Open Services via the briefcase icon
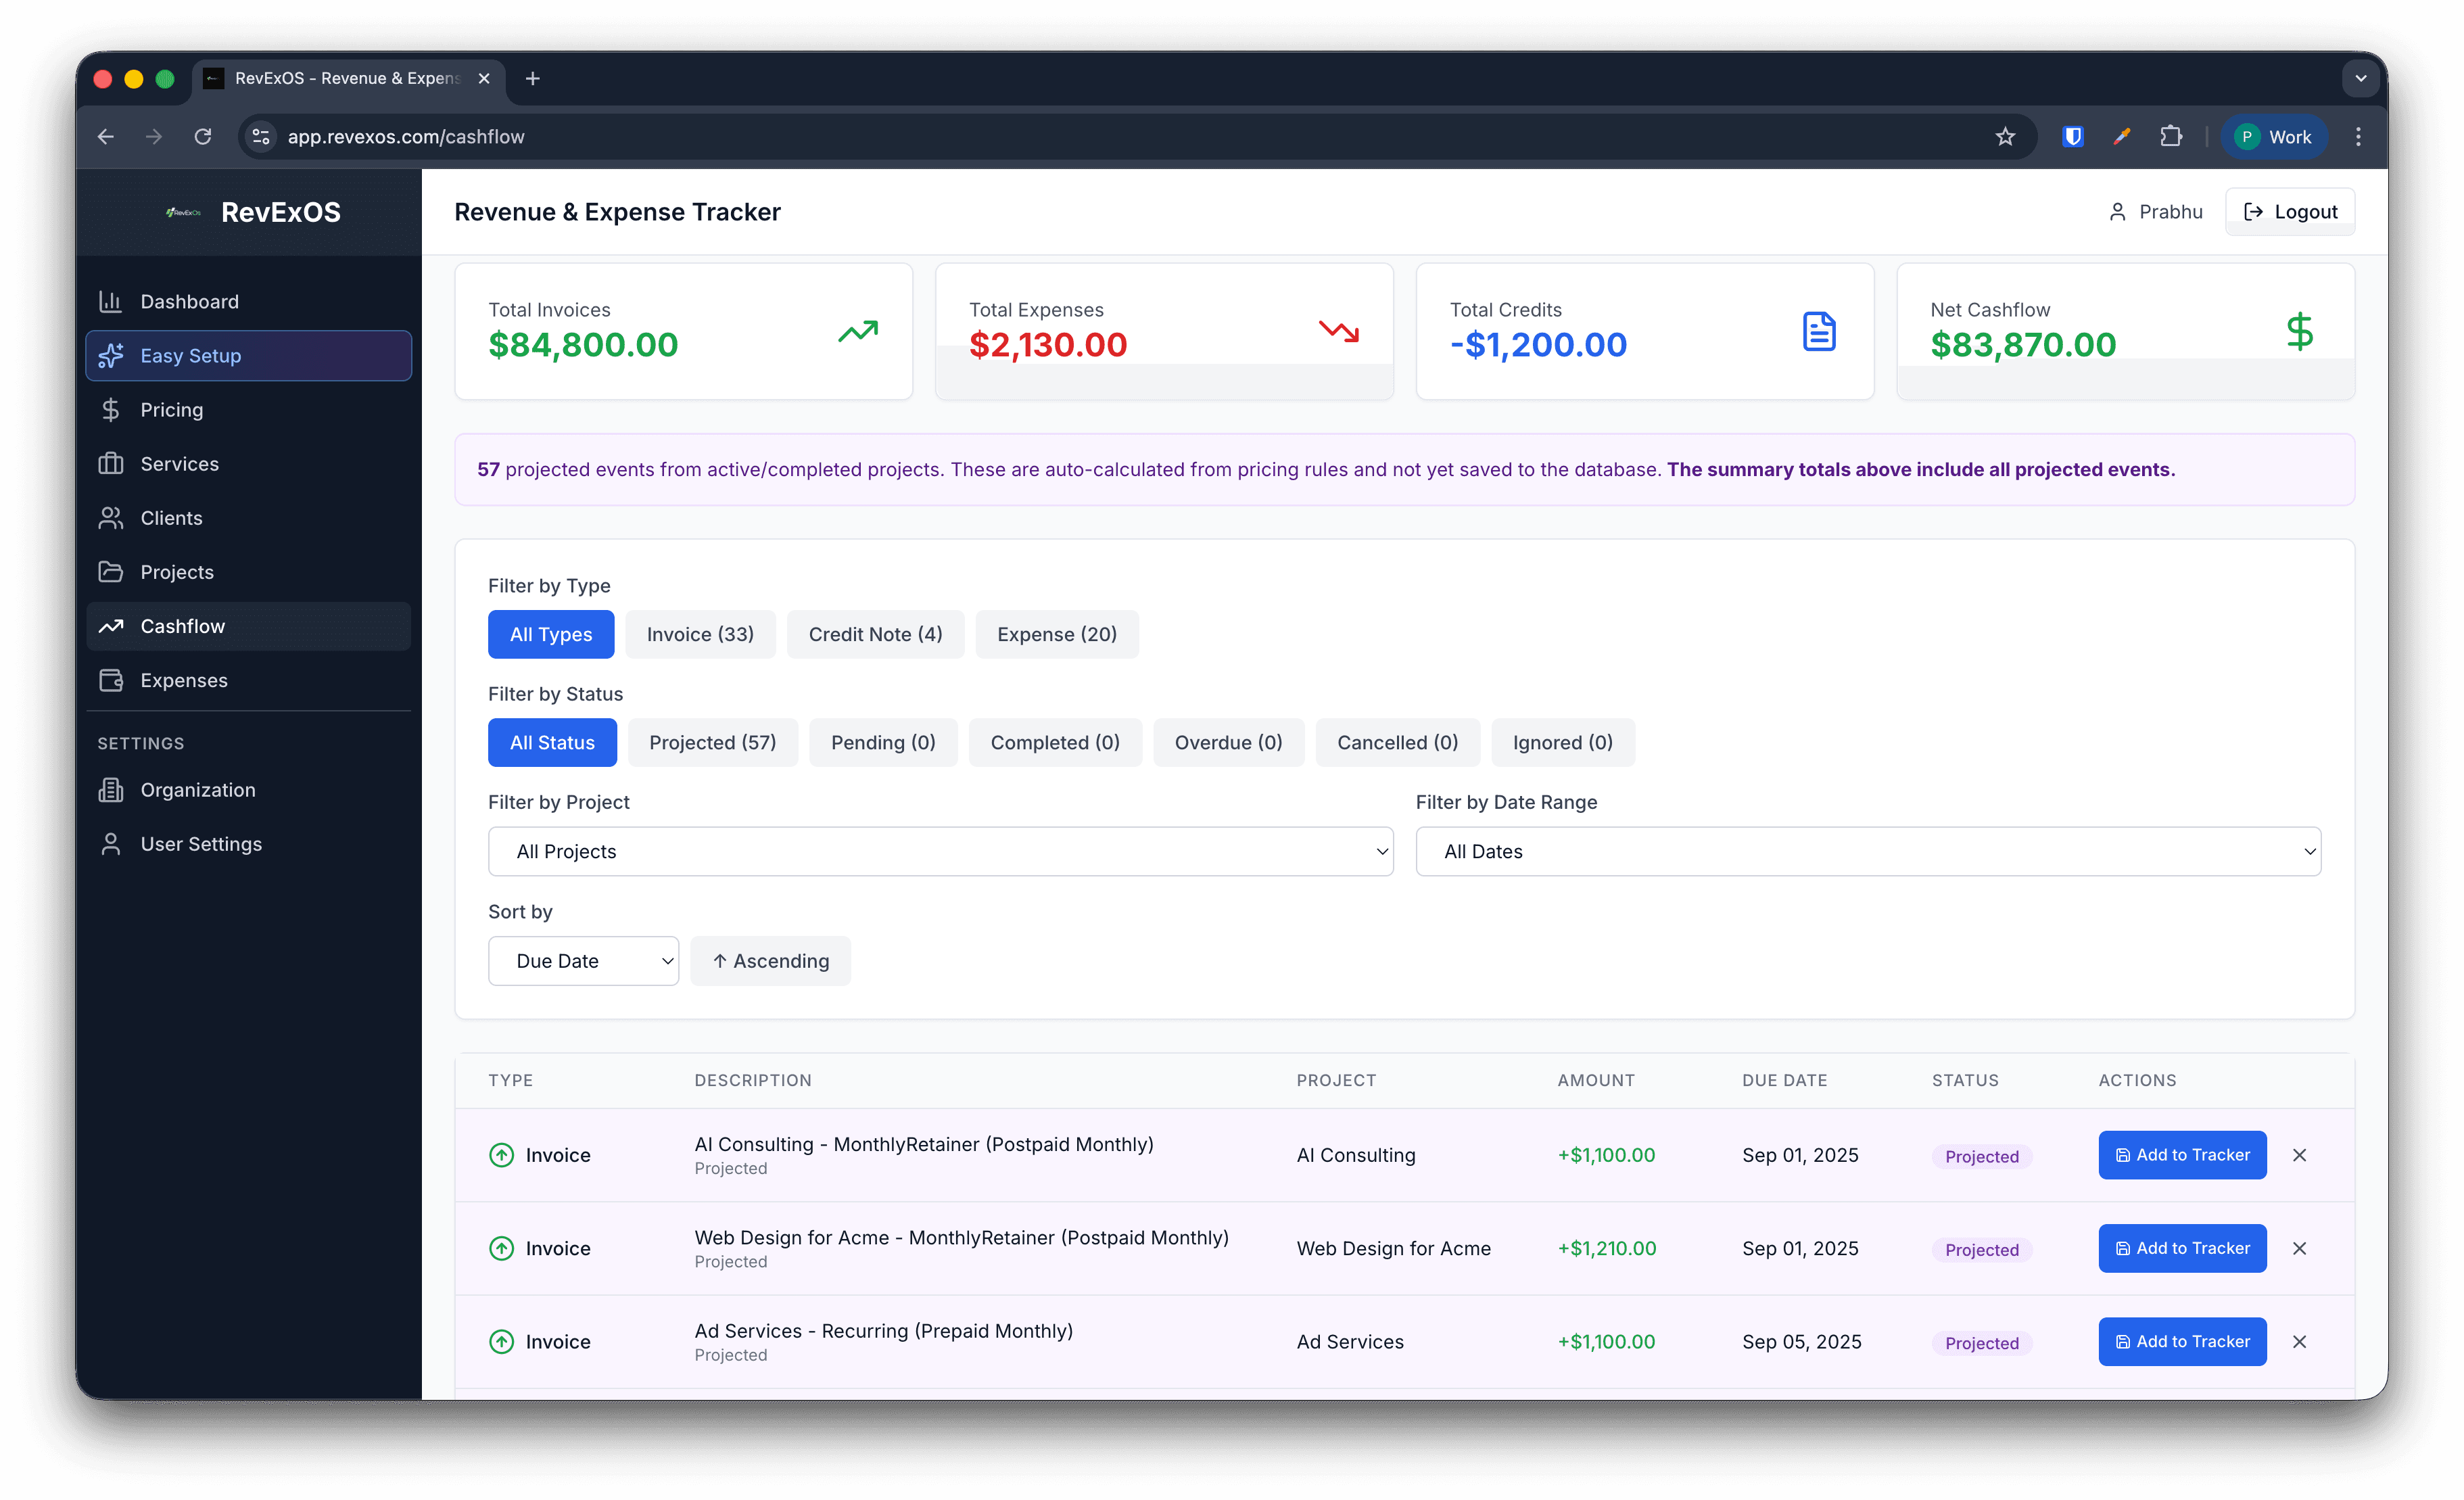Viewport: 2464px width, 1500px height. [x=112, y=463]
